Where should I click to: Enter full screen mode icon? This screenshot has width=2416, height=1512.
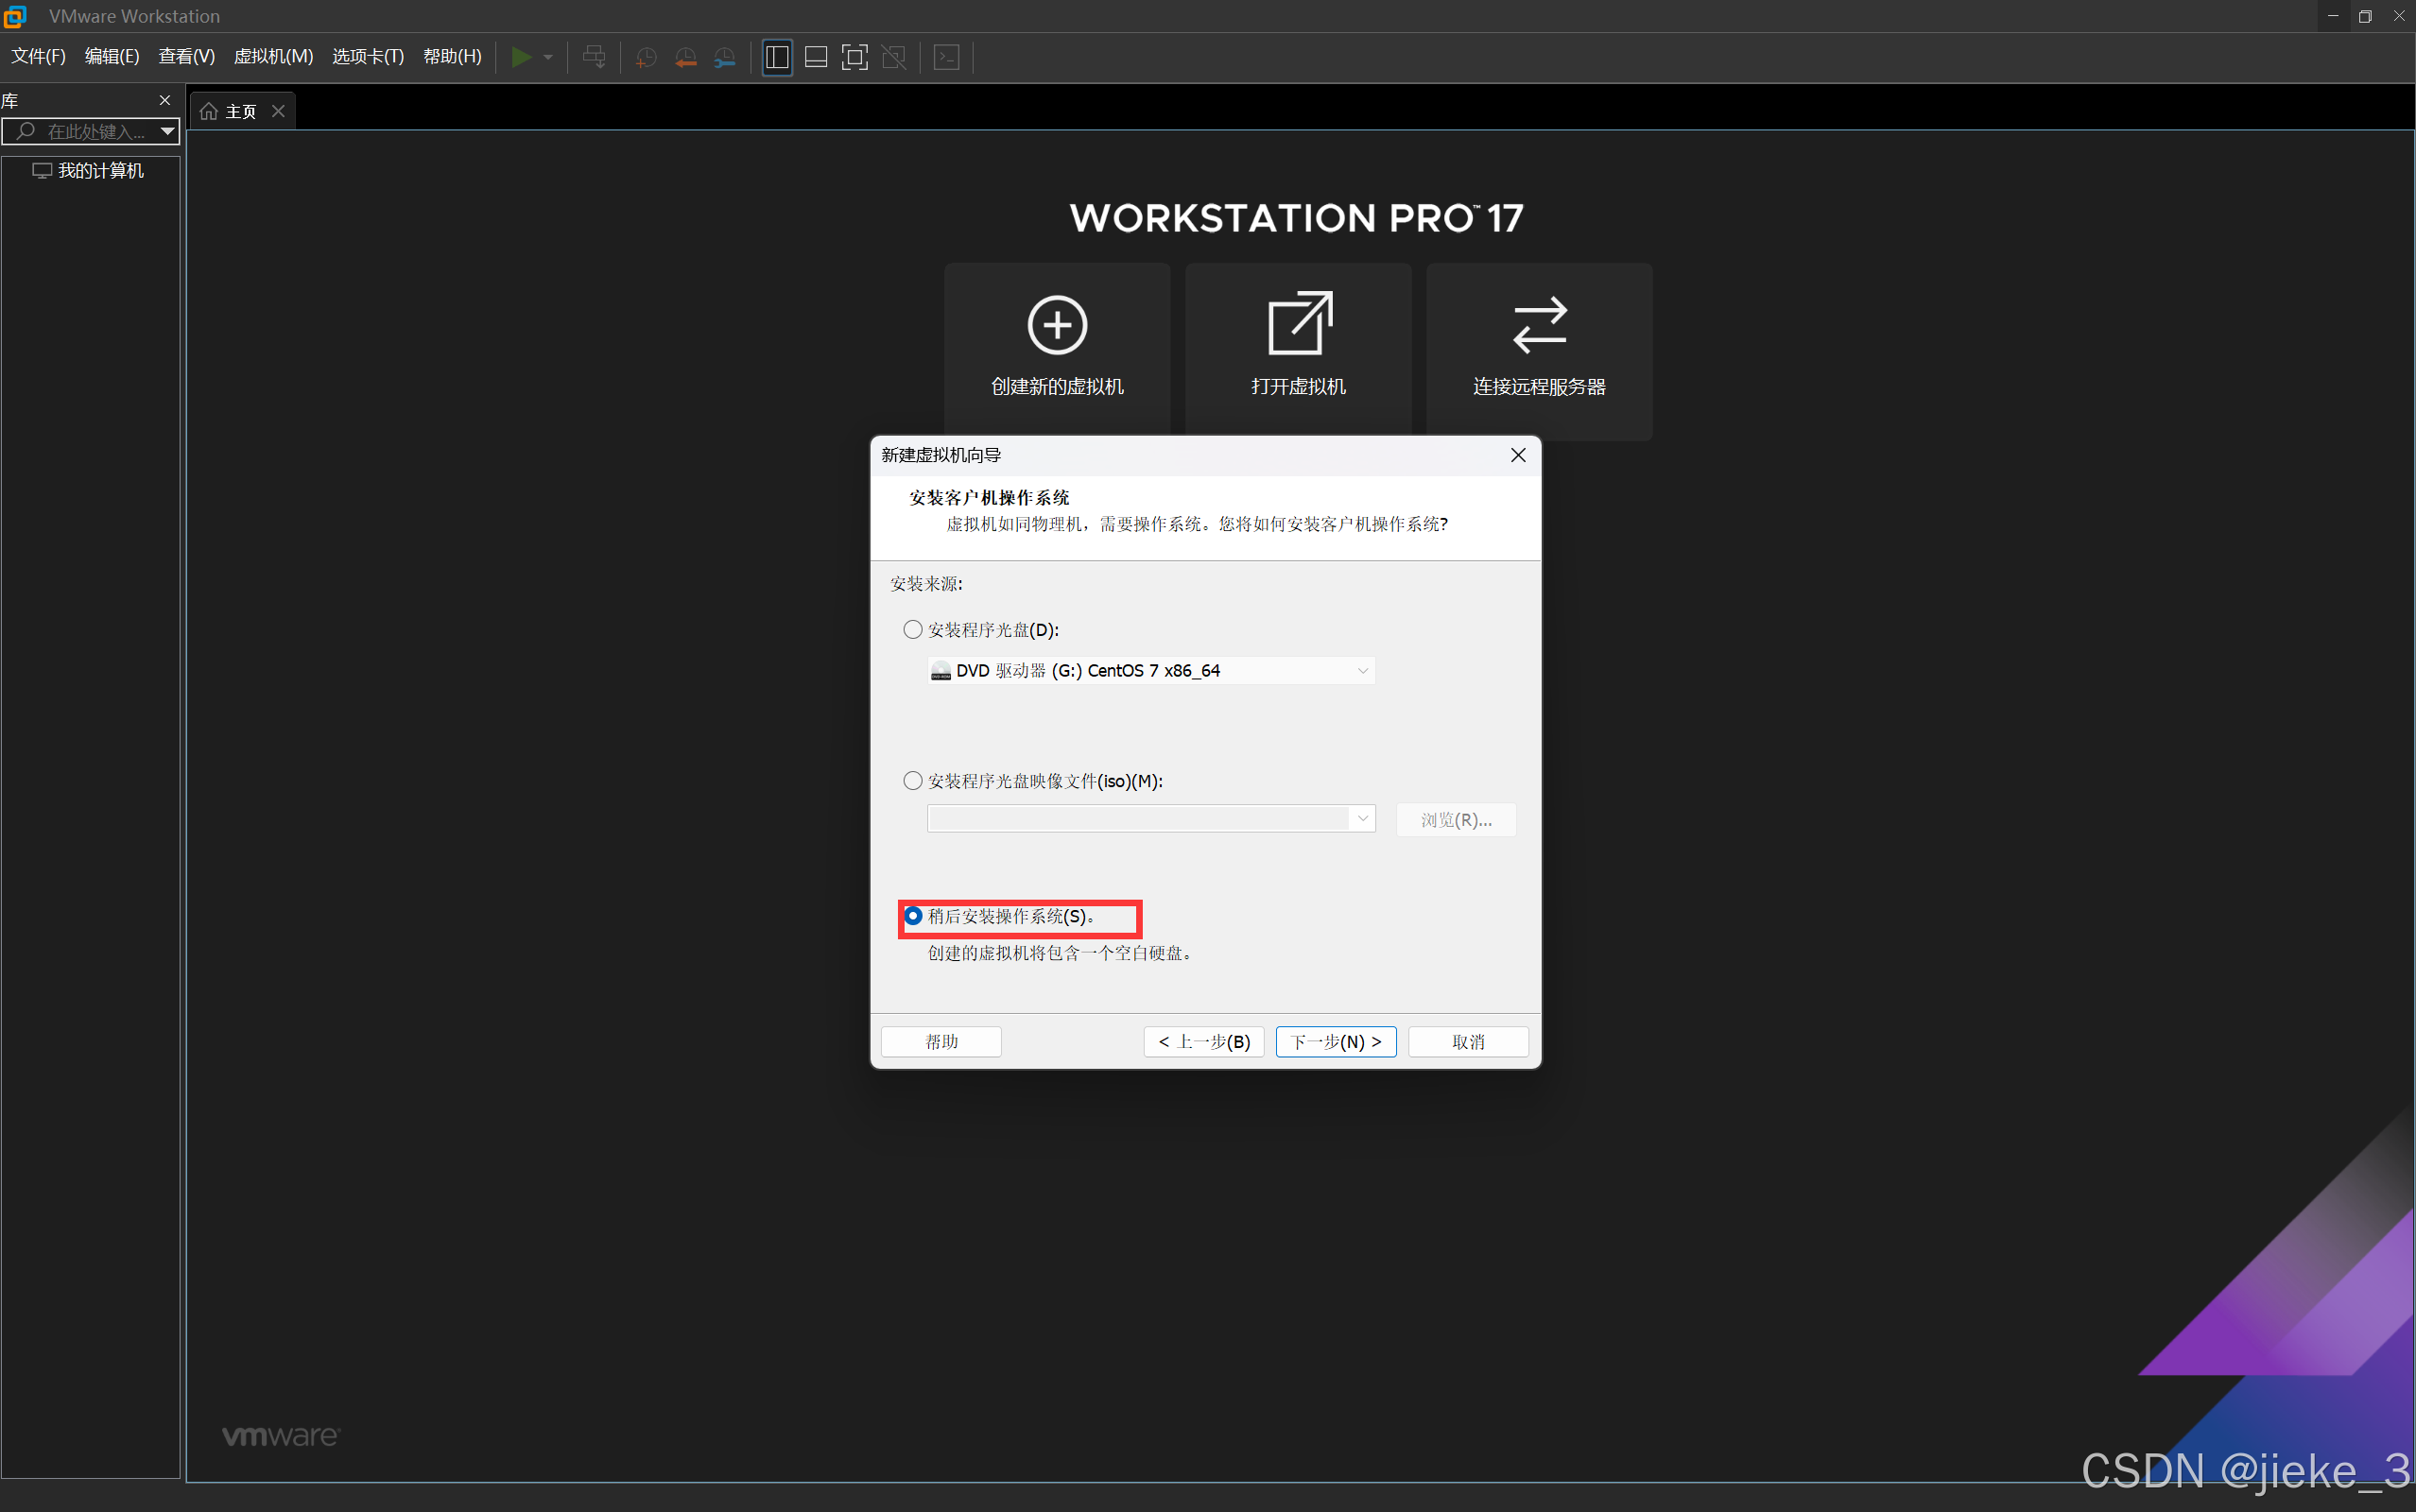tap(854, 57)
